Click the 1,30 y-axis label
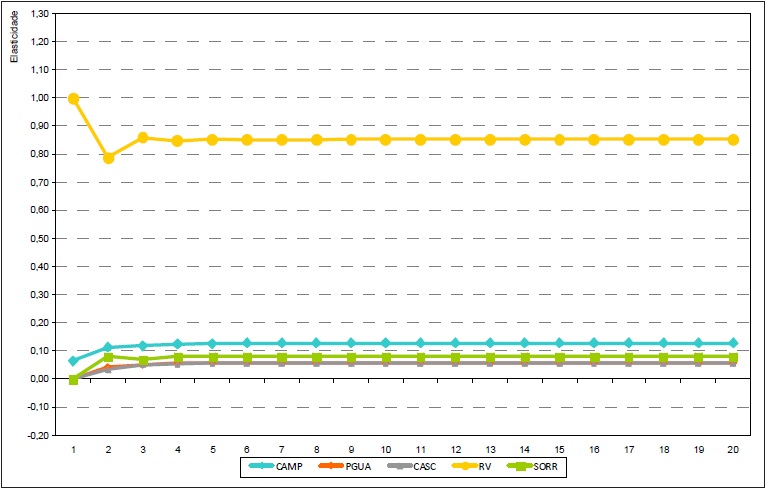 point(40,14)
